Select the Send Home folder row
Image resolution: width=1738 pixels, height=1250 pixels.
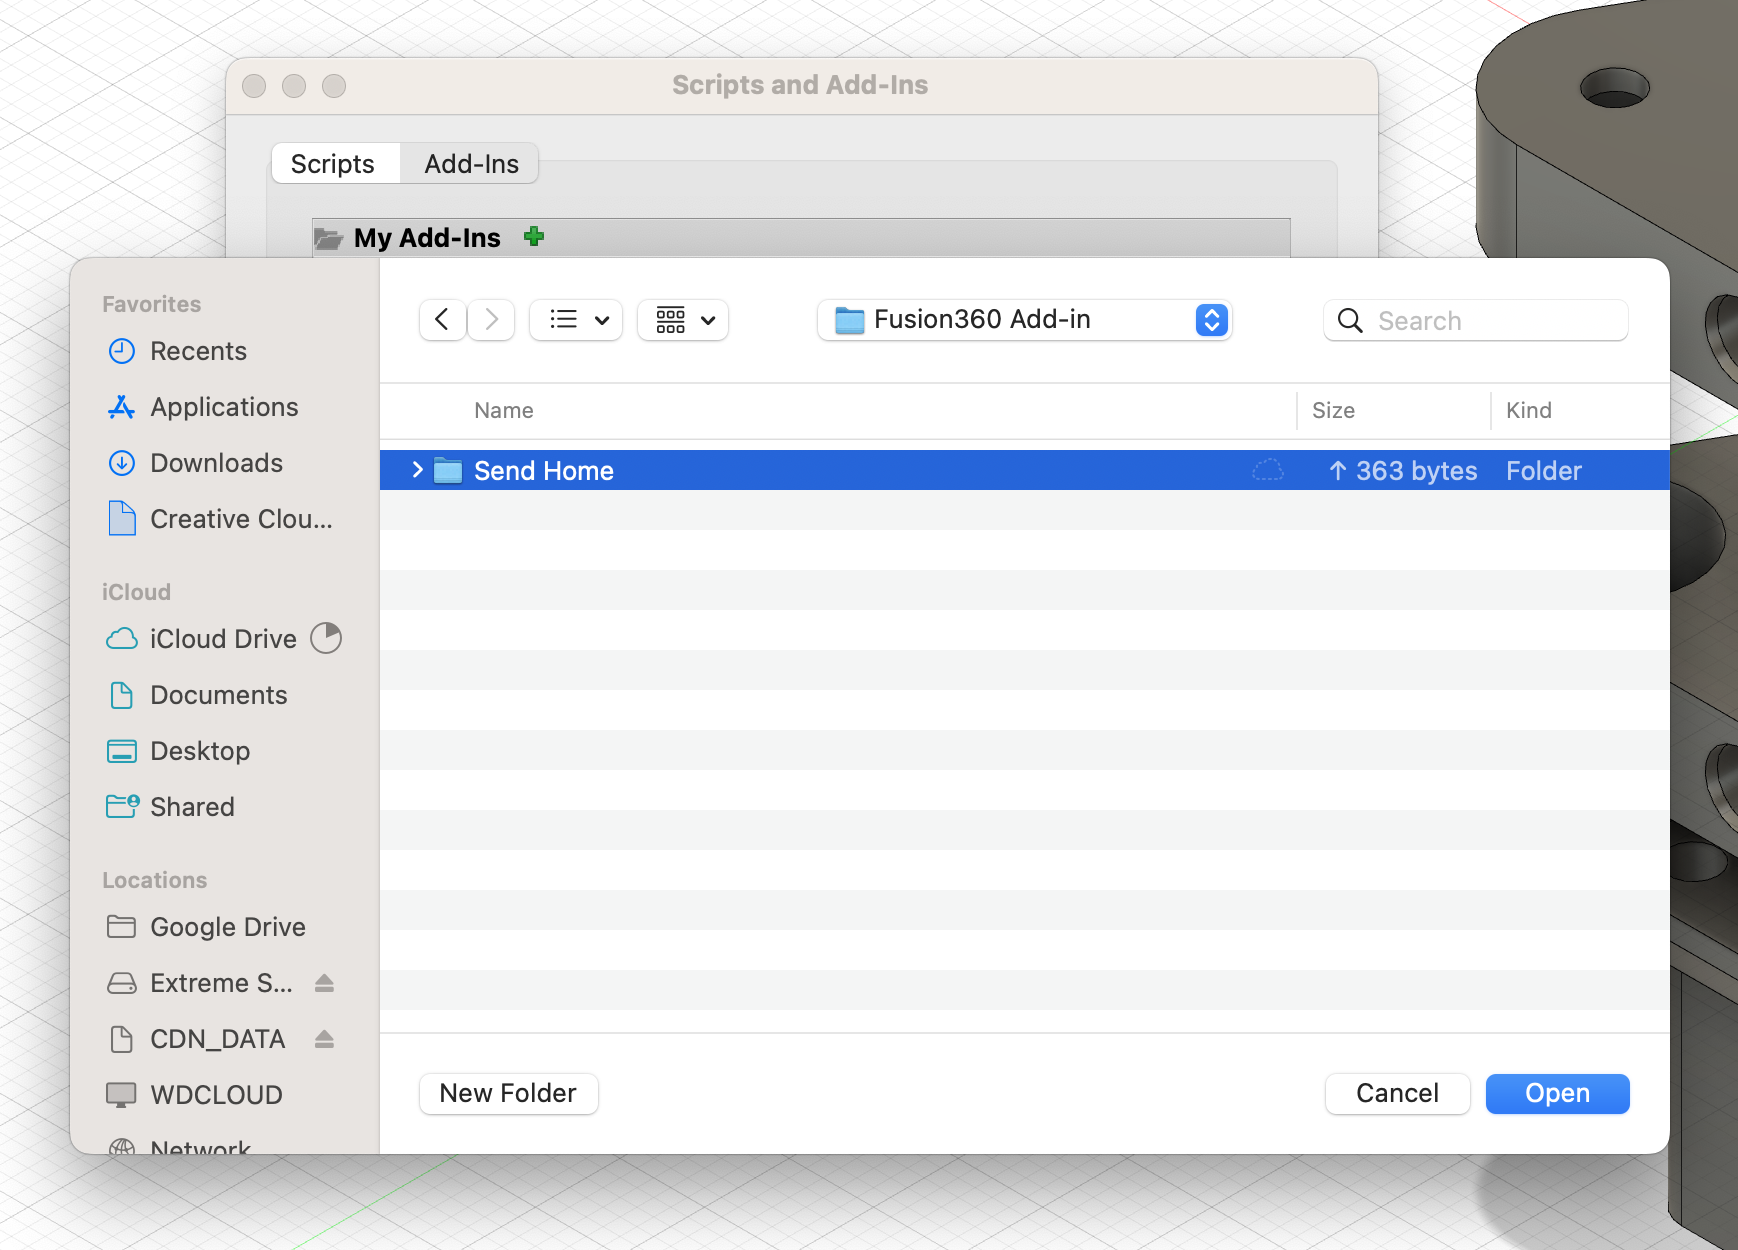click(x=1024, y=470)
